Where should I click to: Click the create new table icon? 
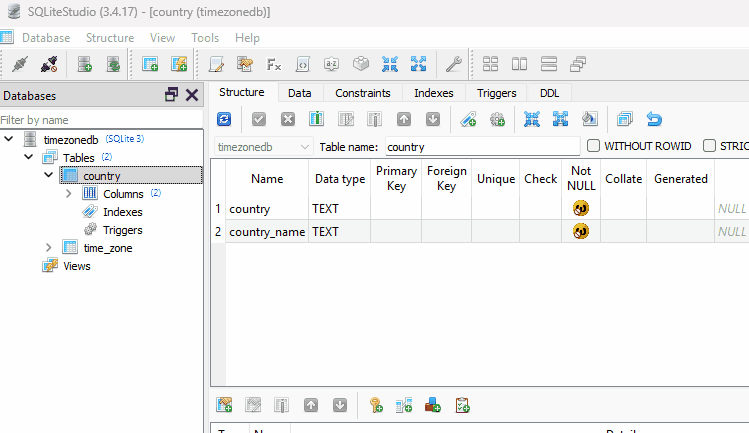point(150,64)
